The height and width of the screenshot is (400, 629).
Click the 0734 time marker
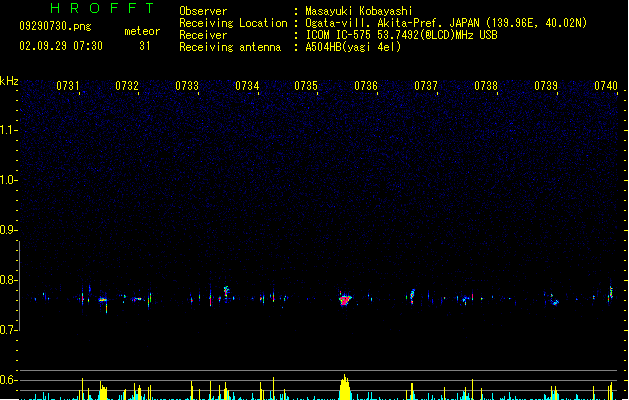(x=247, y=86)
